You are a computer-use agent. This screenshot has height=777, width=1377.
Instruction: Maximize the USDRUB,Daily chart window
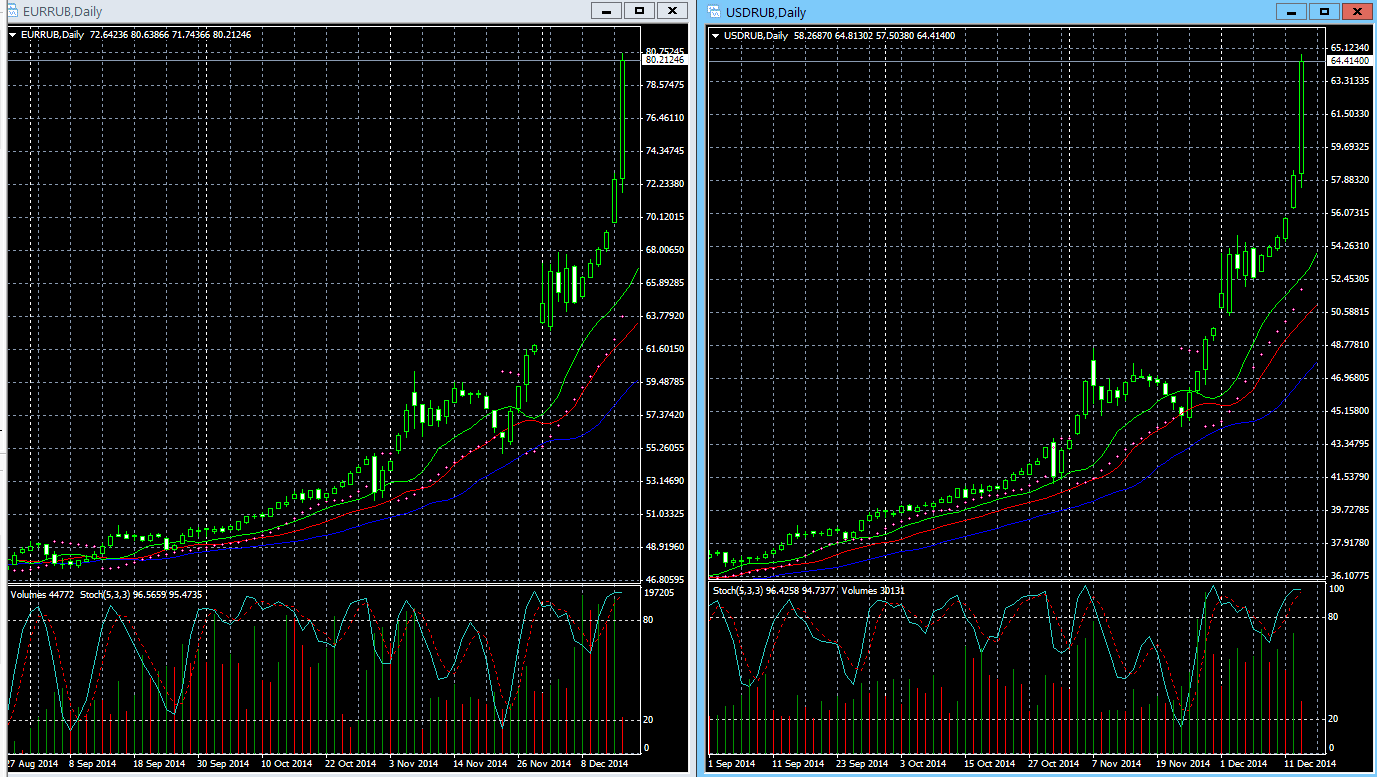coord(1324,12)
